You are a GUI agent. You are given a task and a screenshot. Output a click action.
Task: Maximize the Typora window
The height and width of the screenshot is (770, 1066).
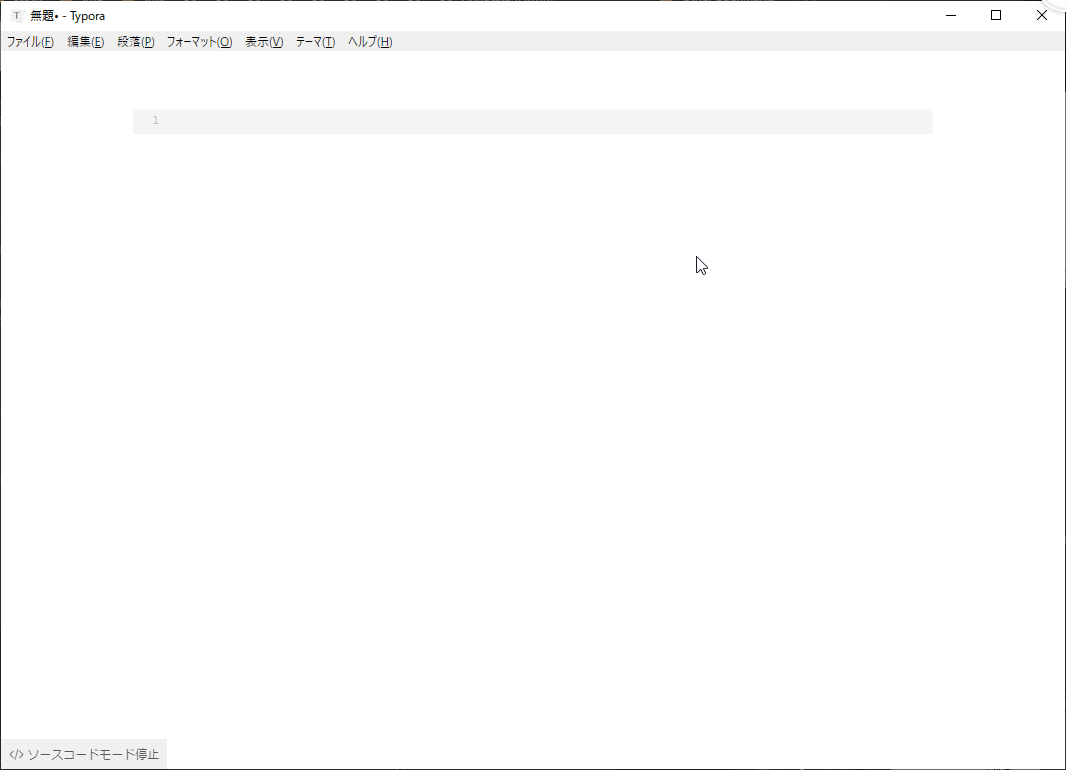click(x=996, y=15)
